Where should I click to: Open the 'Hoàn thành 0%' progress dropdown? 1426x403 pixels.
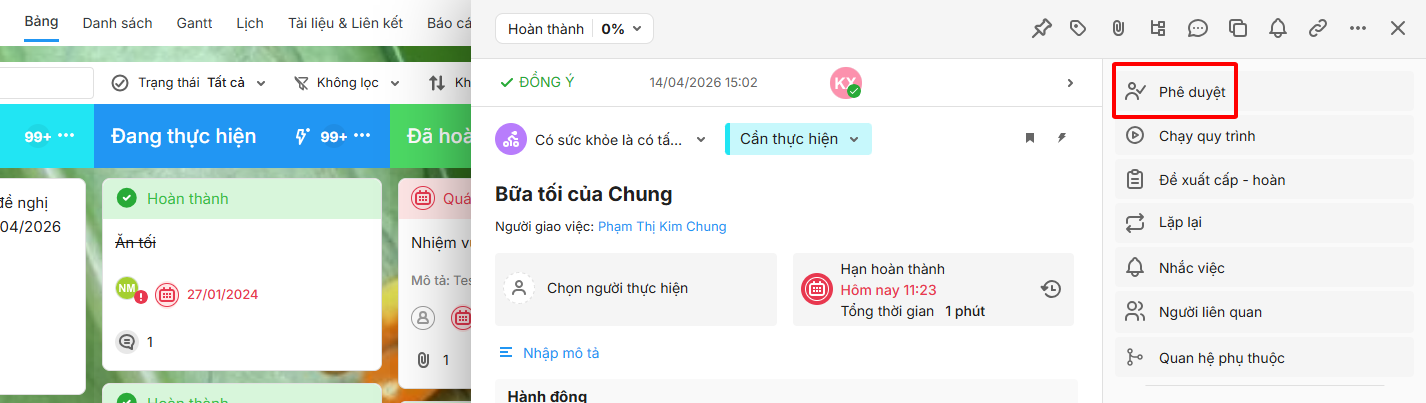574,29
